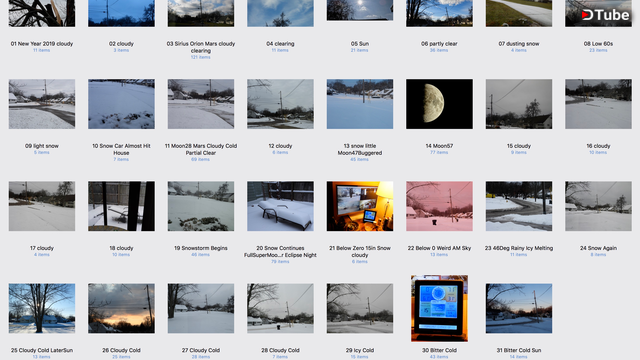Click the '07 dusting snow' album title
Image resolution: width=640 pixels, height=360 pixels.
519,44
